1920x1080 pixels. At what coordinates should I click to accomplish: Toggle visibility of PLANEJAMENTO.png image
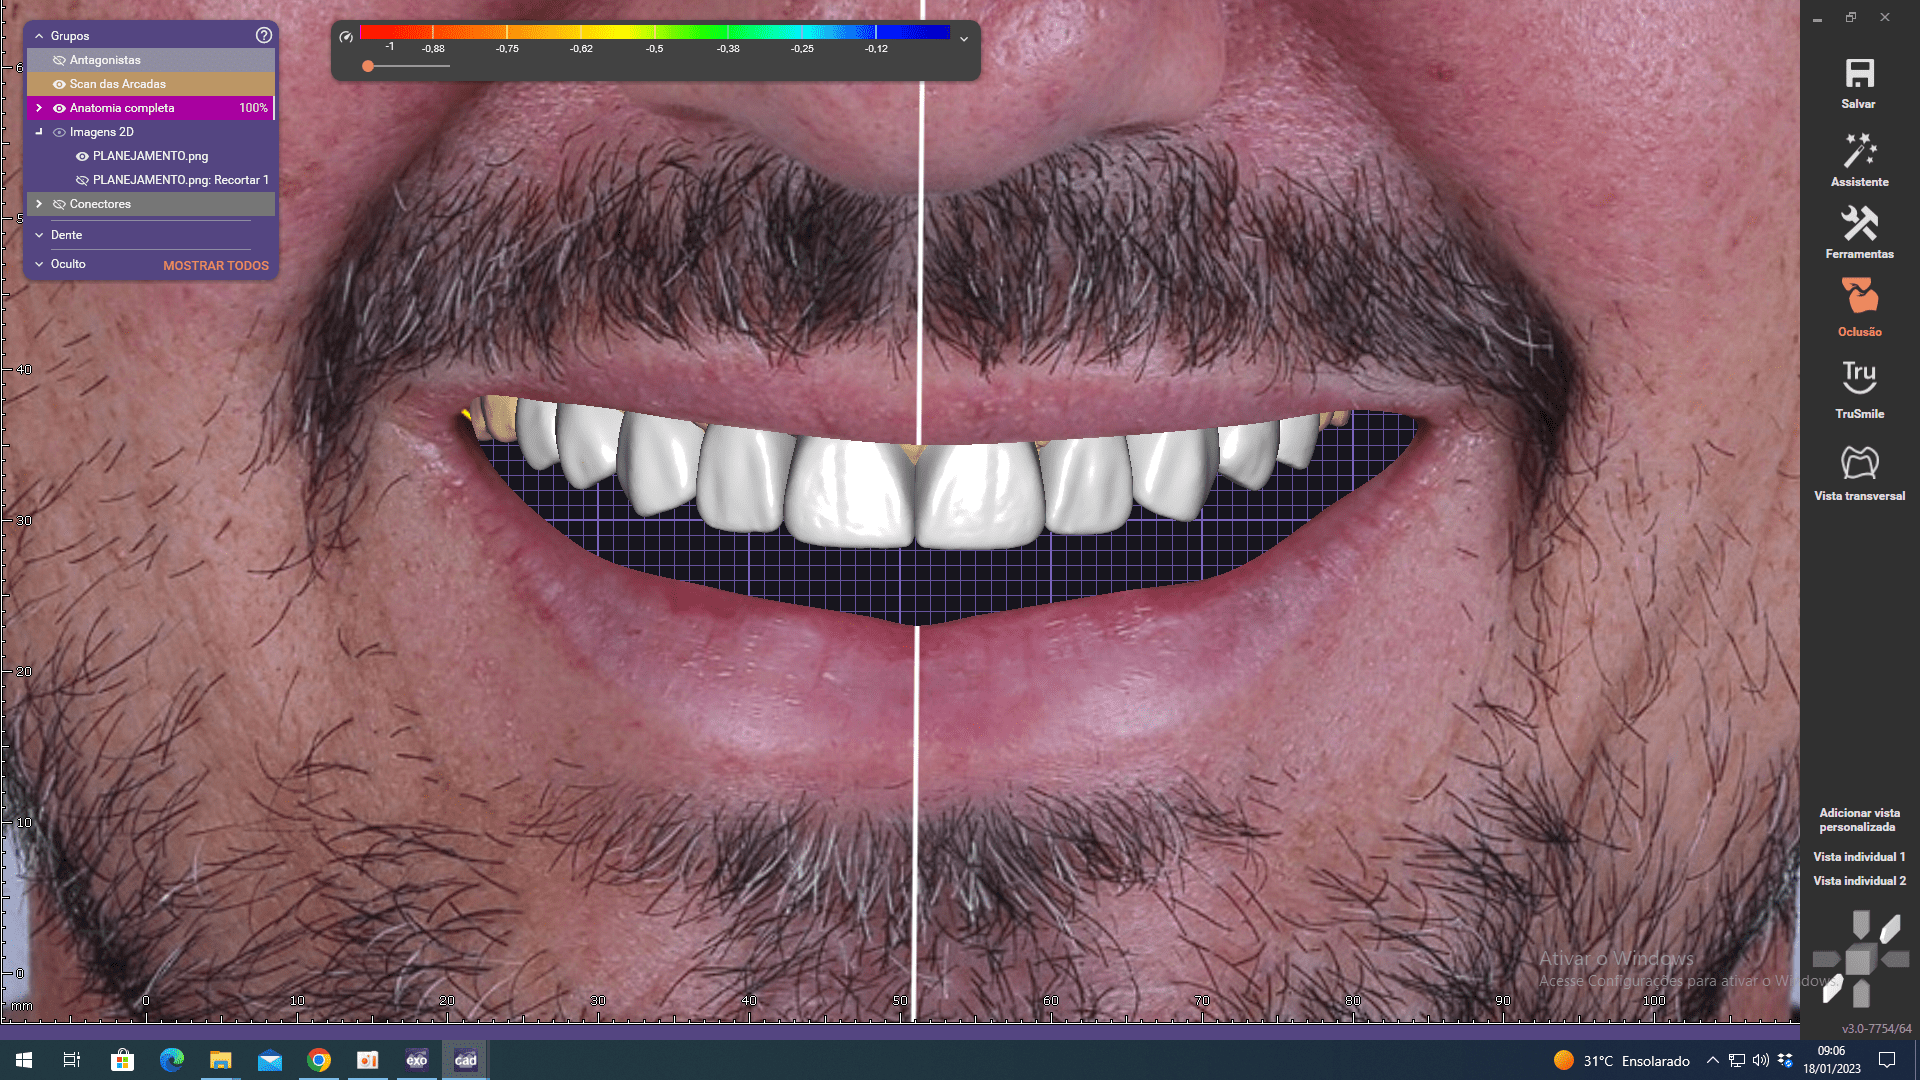click(82, 156)
